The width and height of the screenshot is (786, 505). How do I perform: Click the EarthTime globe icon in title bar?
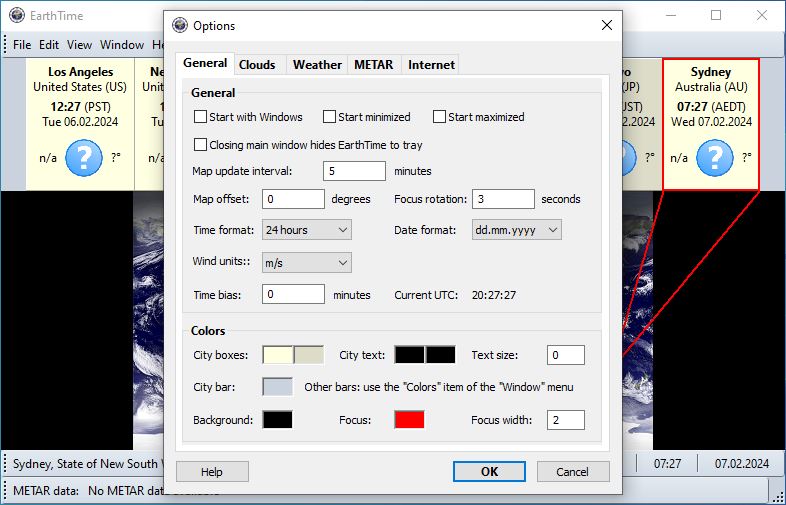coord(17,16)
